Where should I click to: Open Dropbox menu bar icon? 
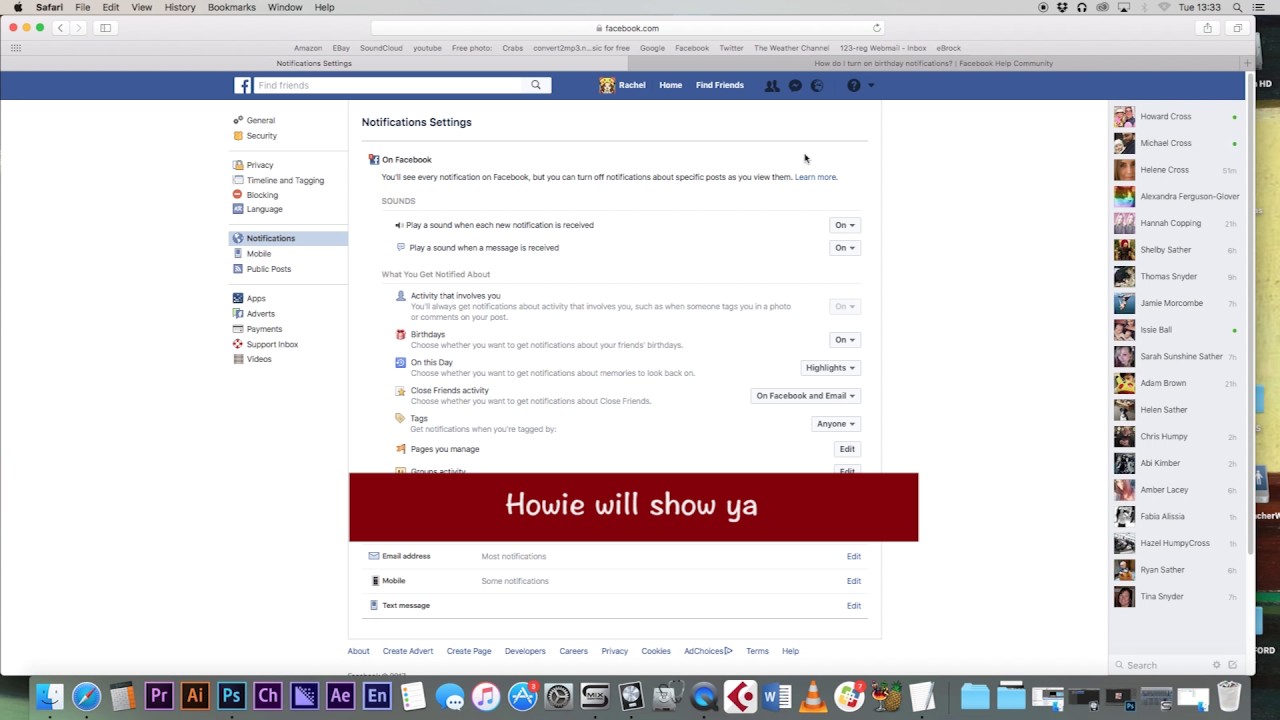1062,7
